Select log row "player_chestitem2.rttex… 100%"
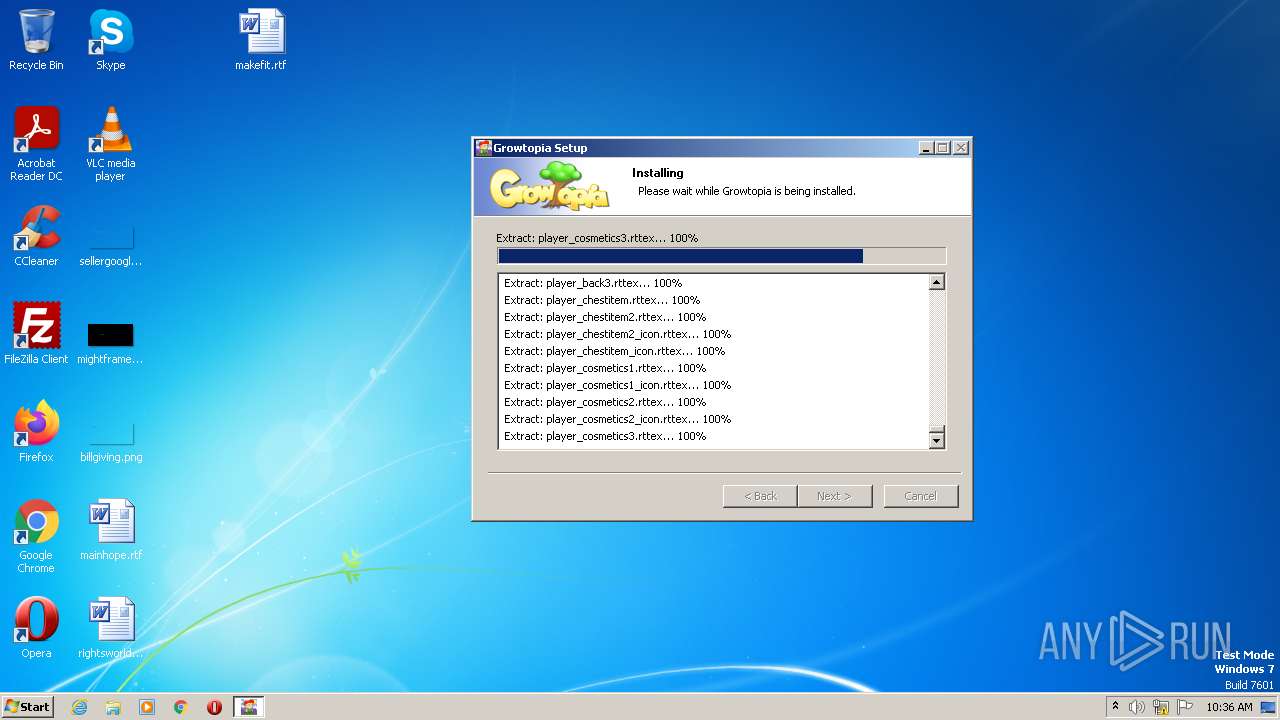 [x=605, y=317]
